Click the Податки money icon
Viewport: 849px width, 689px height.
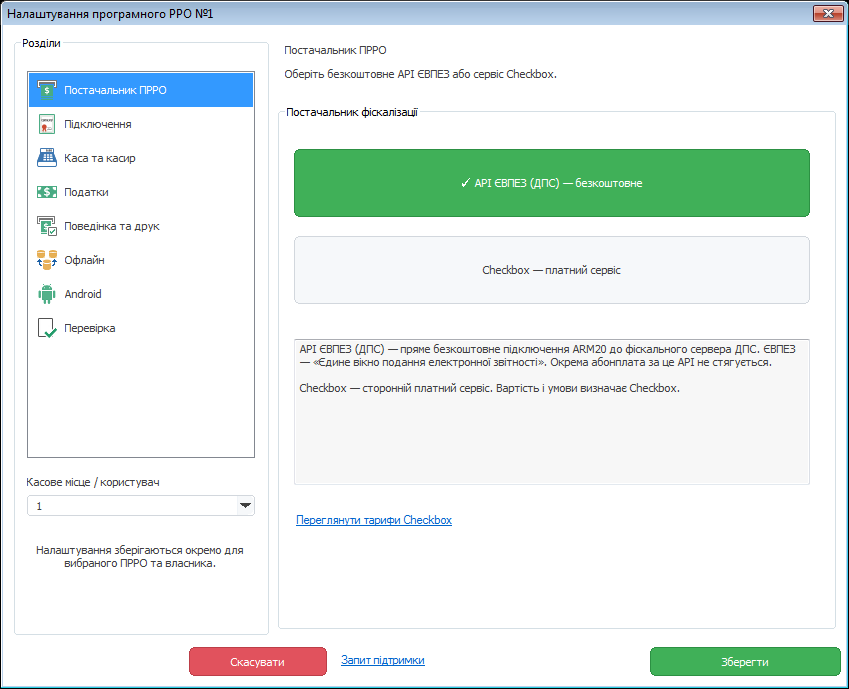[47, 192]
